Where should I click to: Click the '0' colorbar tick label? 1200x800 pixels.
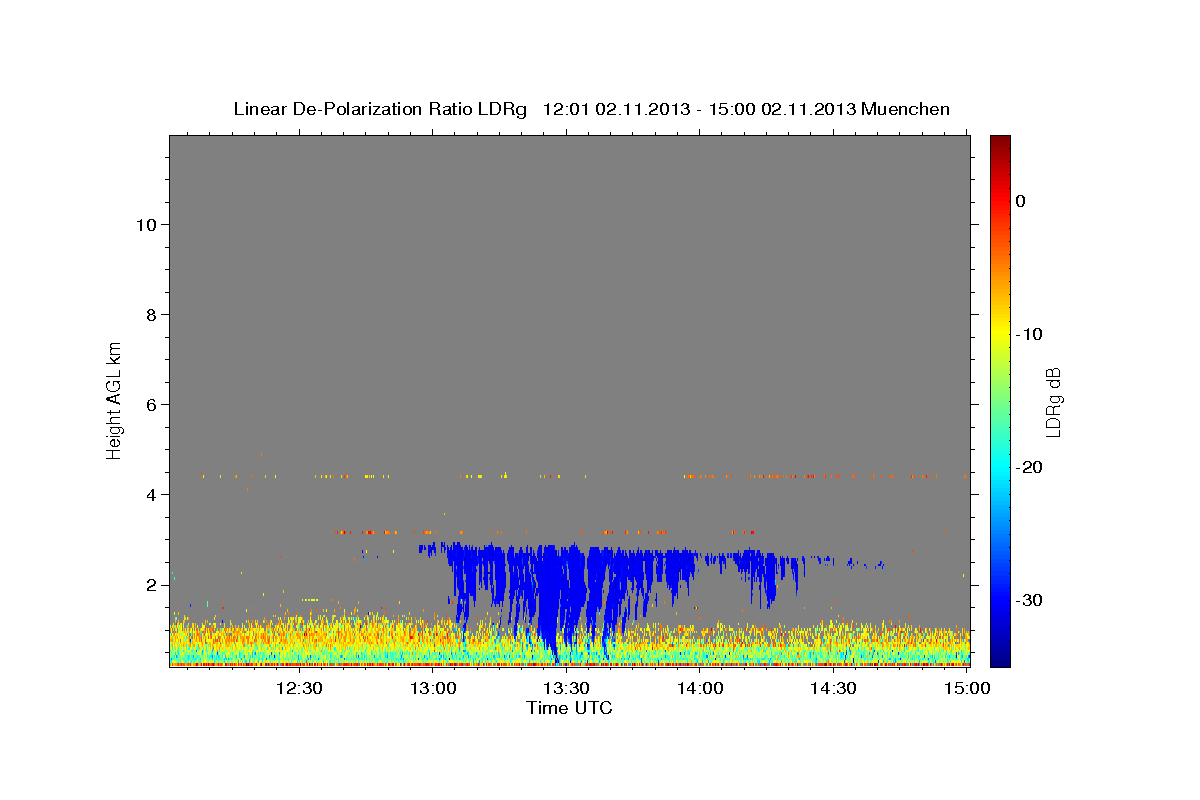coord(1021,201)
